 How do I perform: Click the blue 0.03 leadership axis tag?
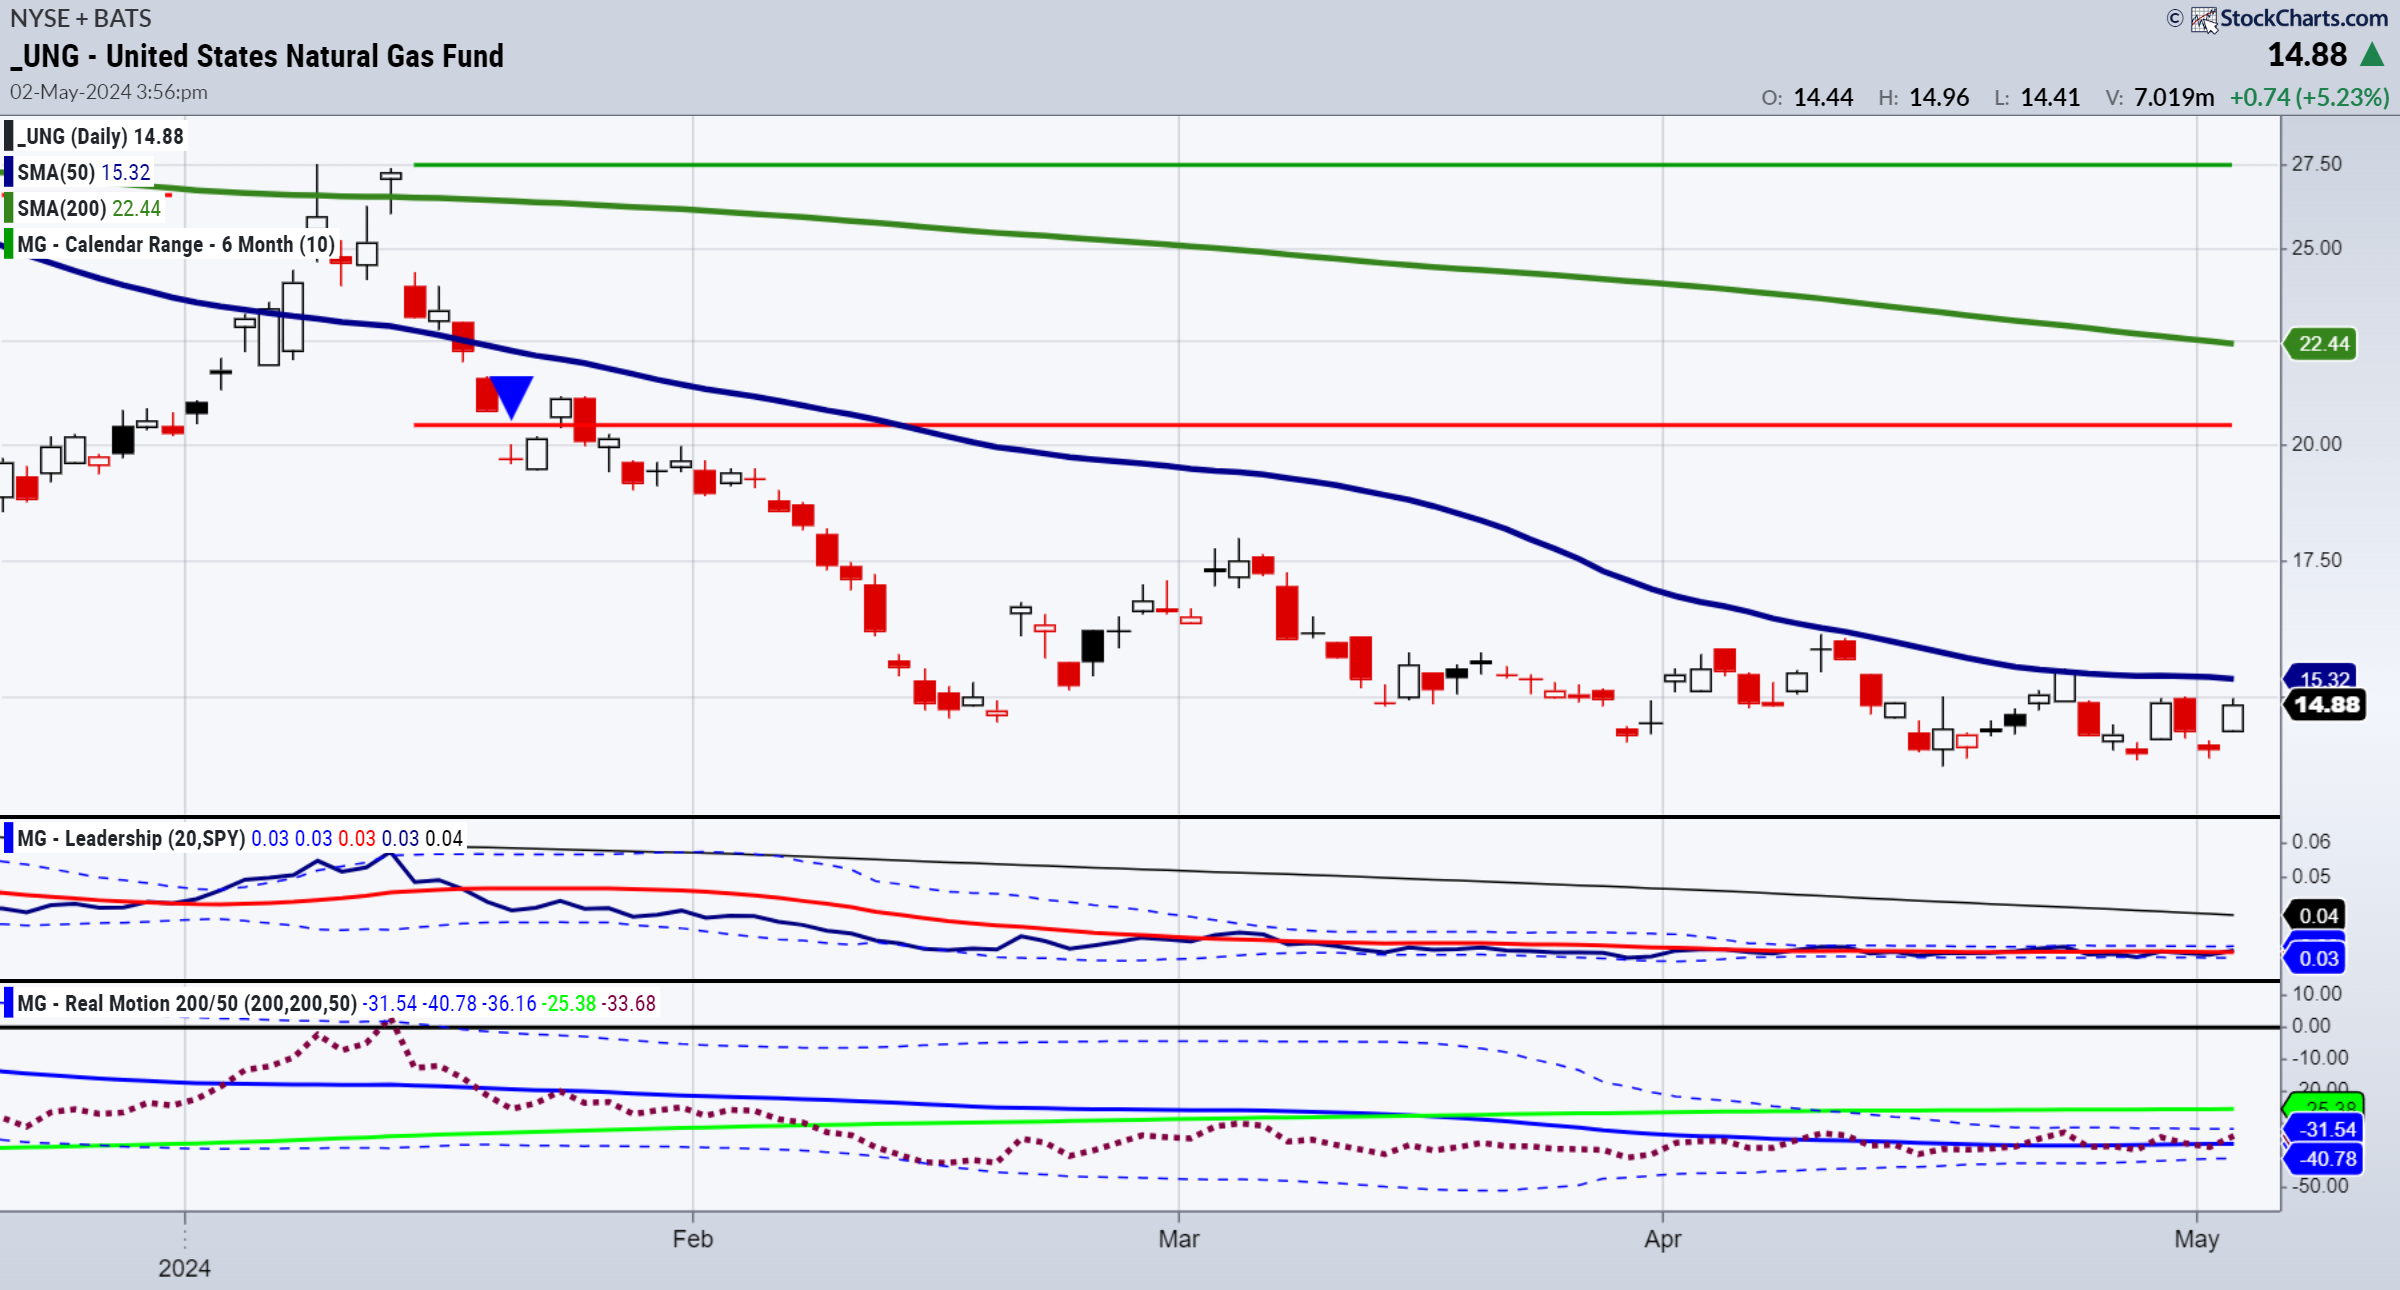[2316, 958]
